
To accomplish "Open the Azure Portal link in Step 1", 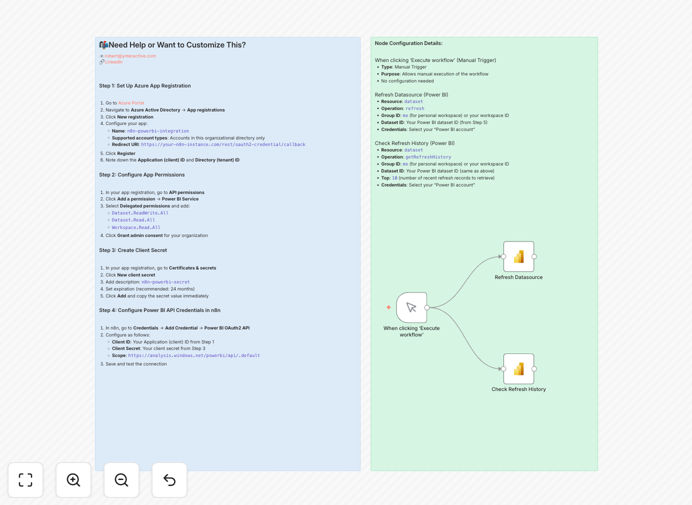I will click(131, 103).
